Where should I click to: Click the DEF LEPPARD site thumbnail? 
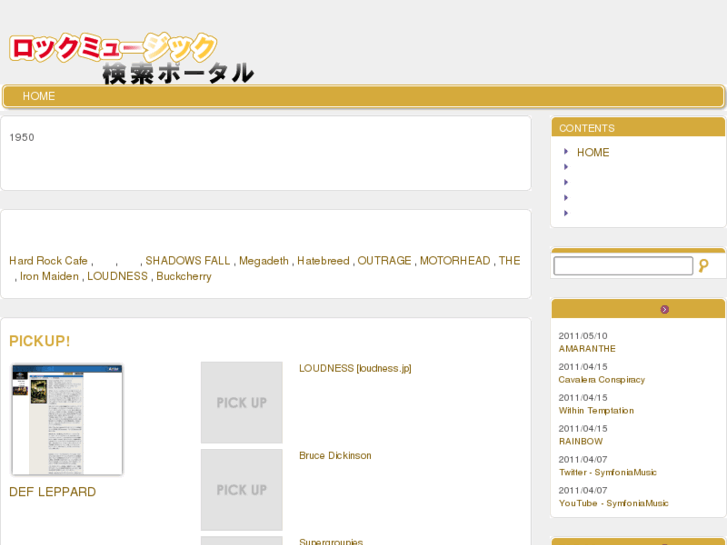coord(67,420)
